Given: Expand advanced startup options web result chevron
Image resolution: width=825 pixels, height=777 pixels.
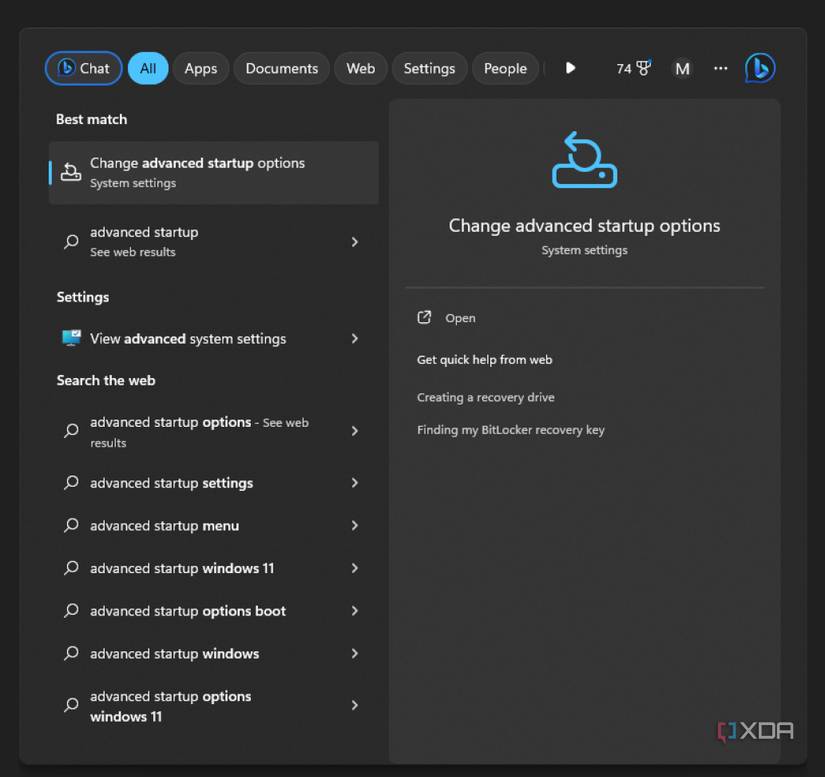Looking at the screenshot, I should click(355, 431).
